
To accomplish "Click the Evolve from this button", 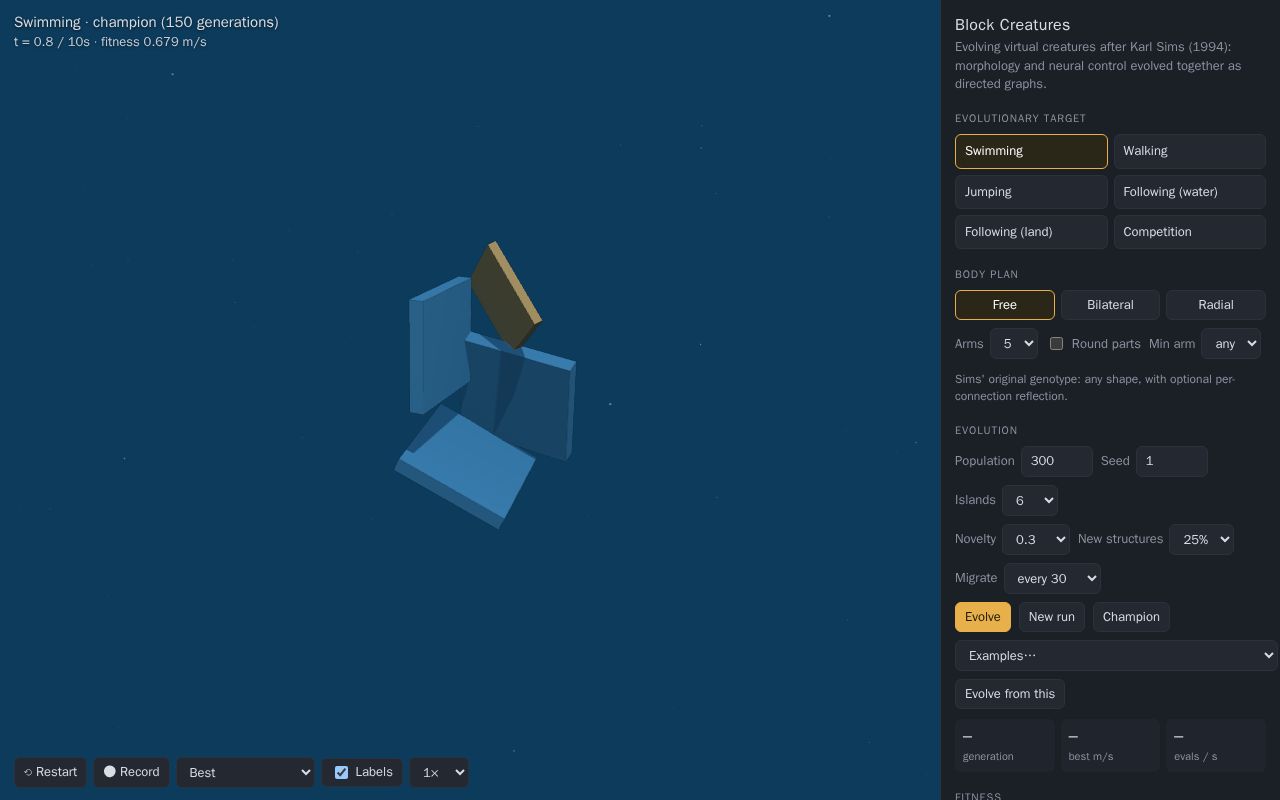I will 1010,694.
